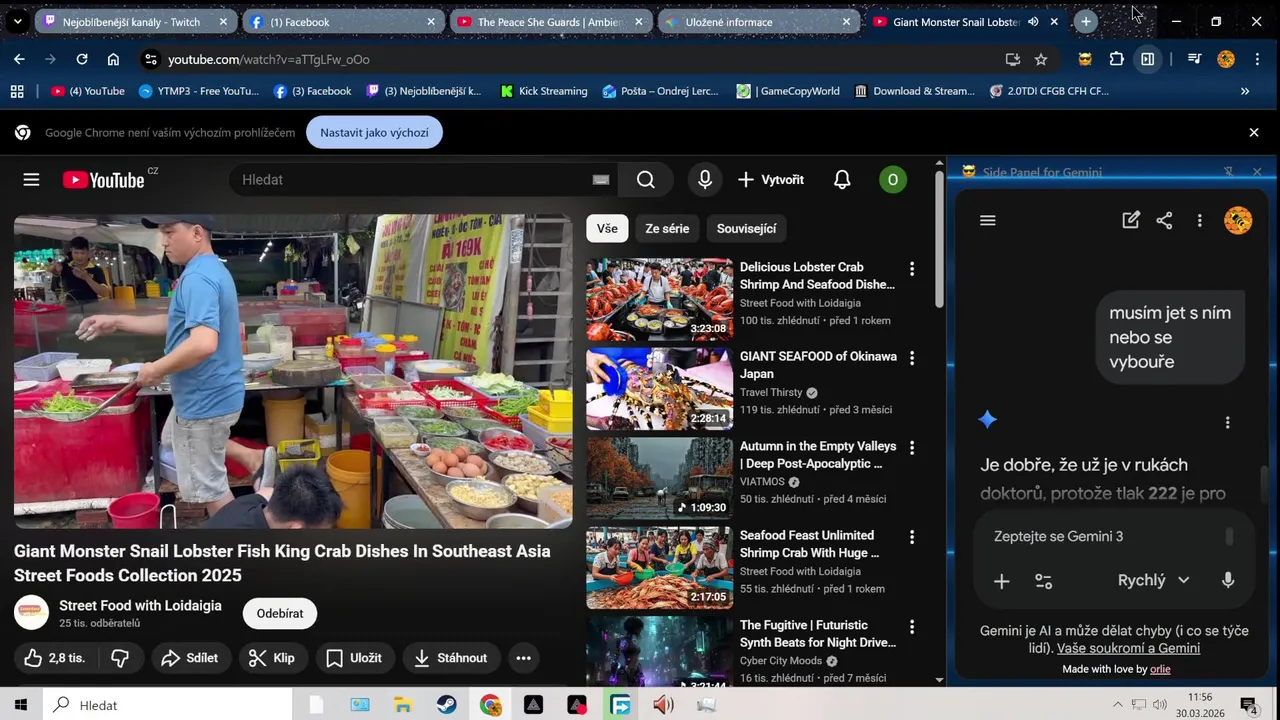
Task: Open the green account avatar menu
Action: click(x=892, y=180)
